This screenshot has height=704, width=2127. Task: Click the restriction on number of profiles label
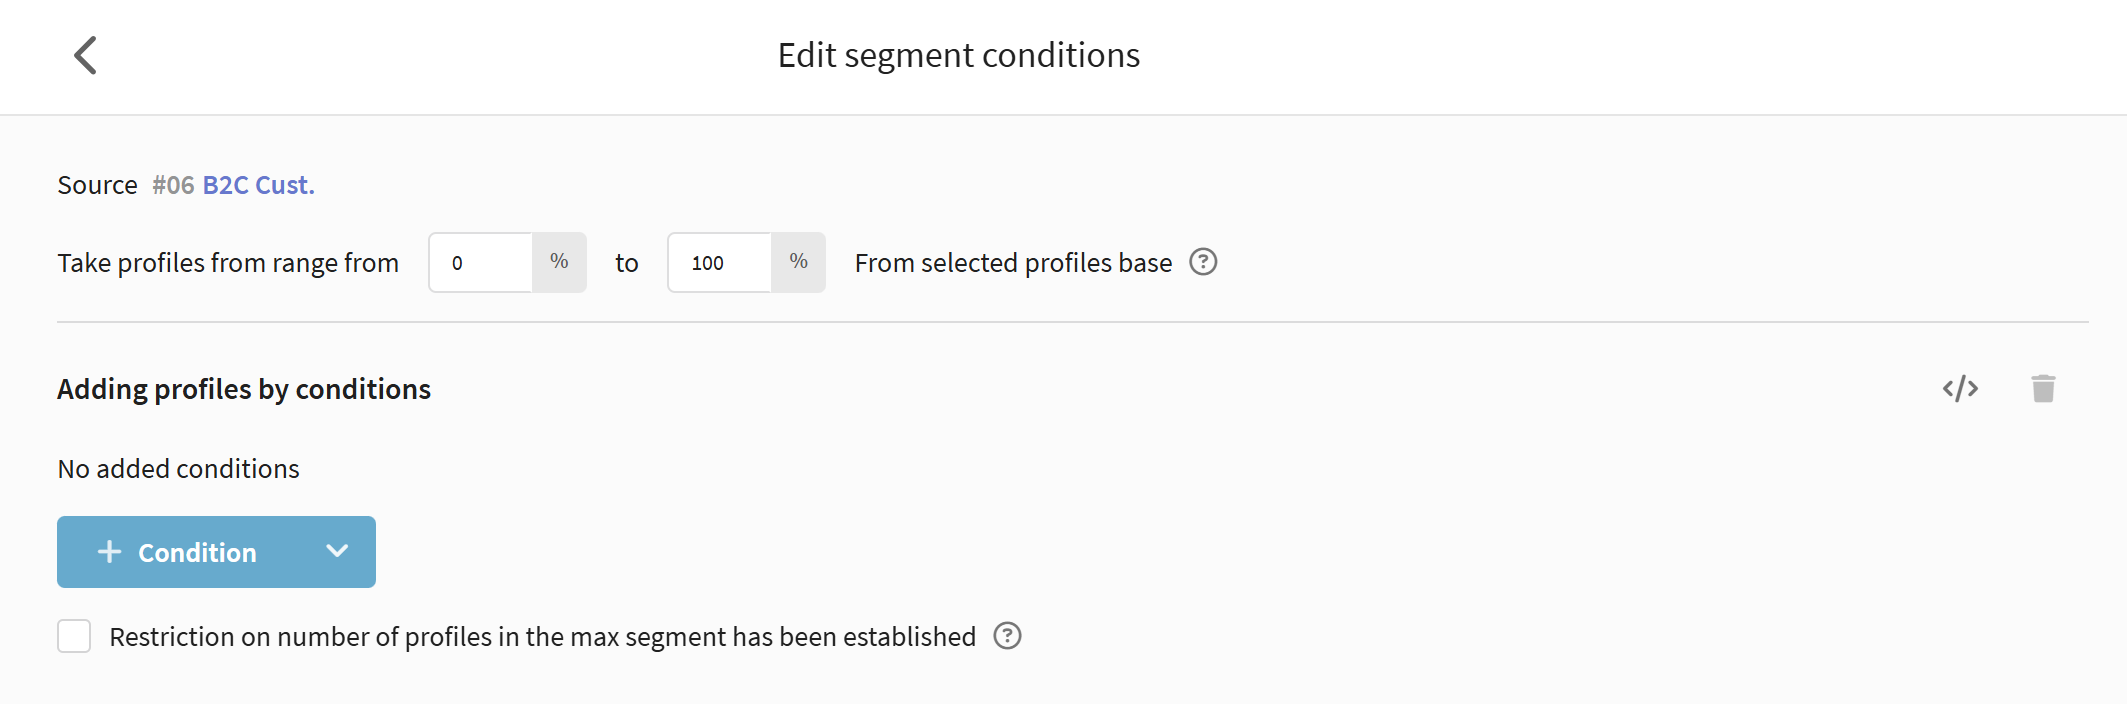pos(542,637)
